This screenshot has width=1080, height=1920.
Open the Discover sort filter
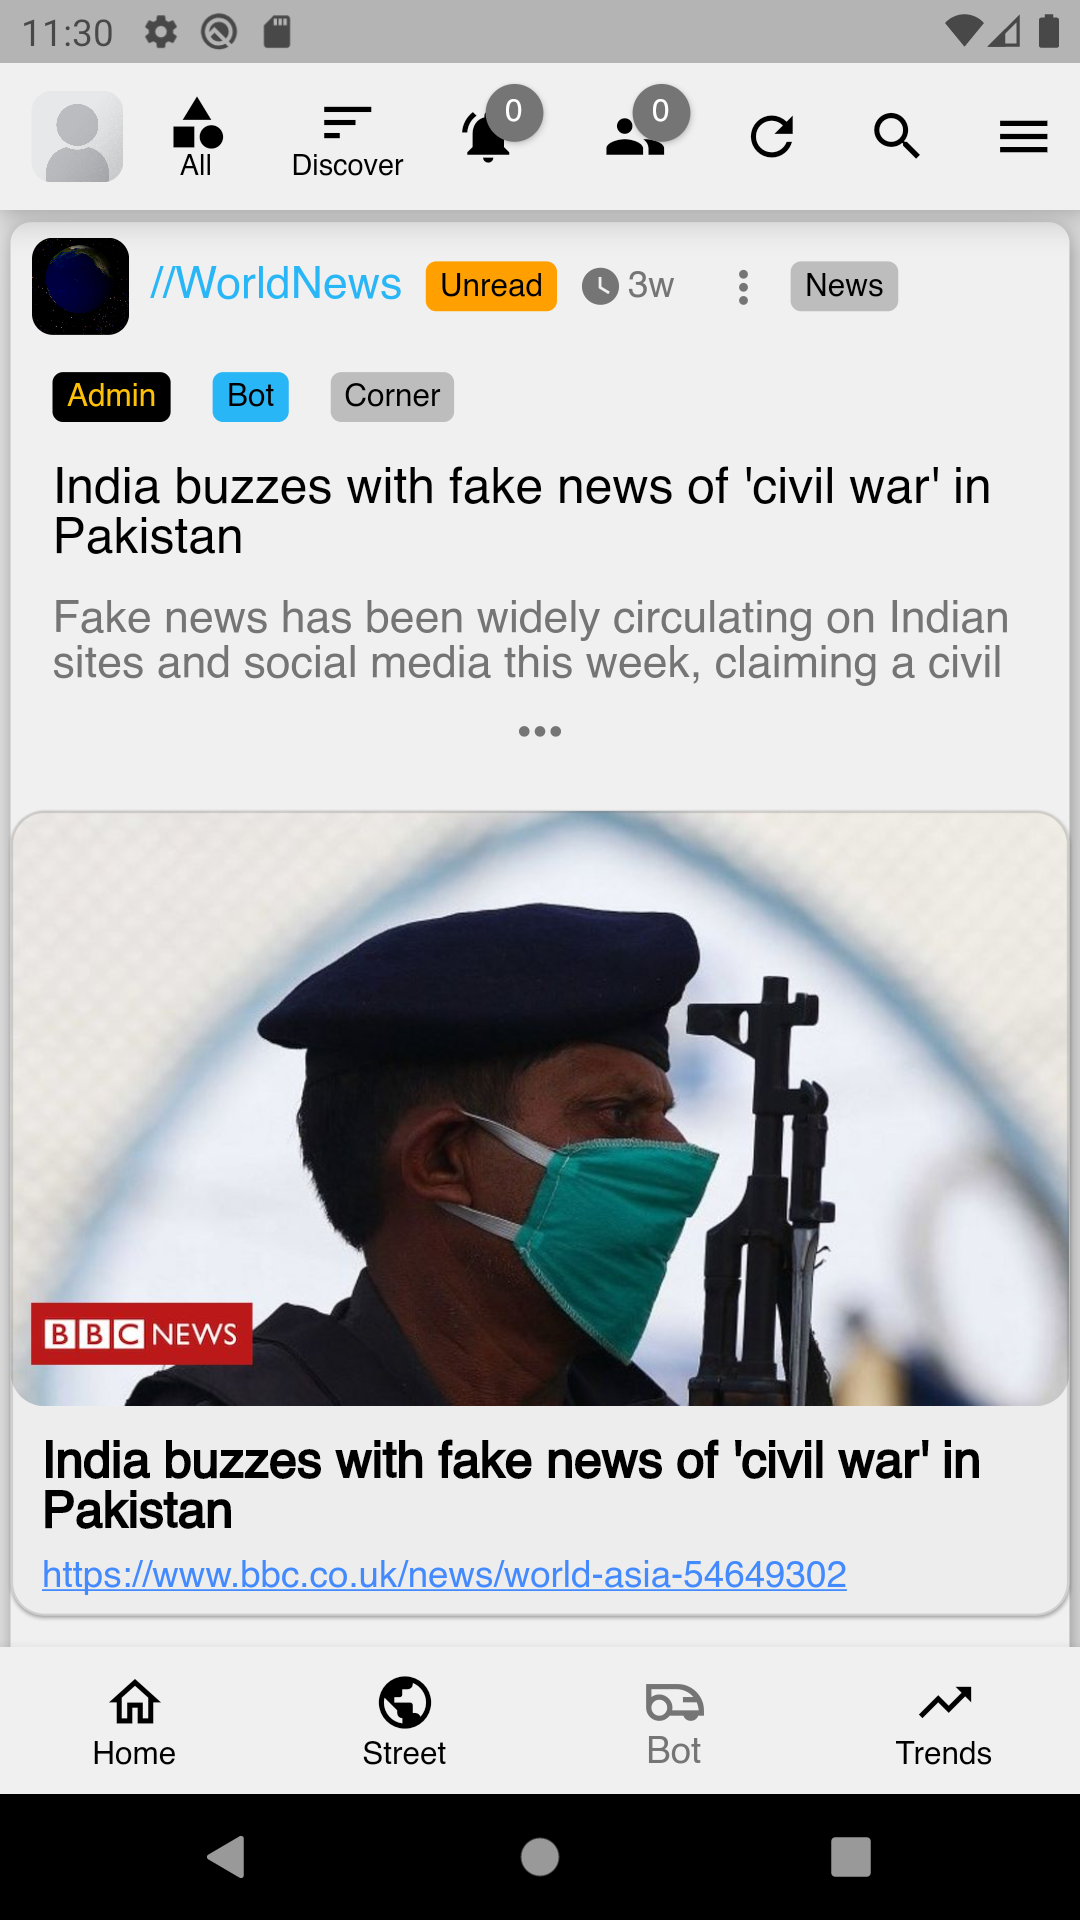[x=347, y=141]
